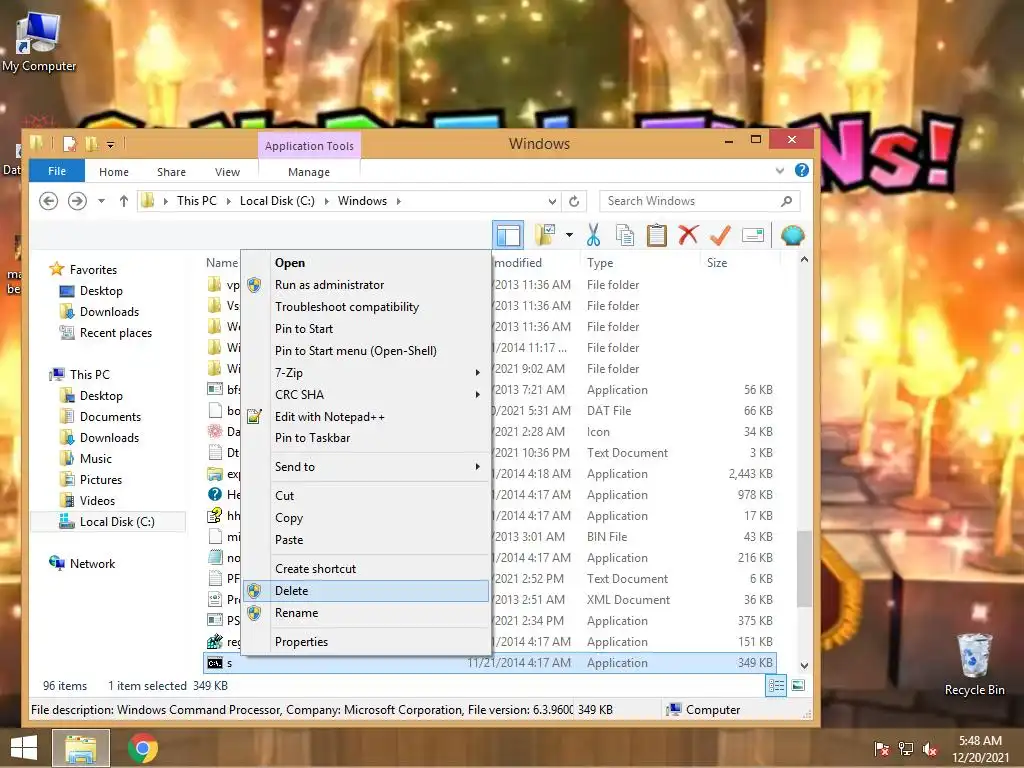This screenshot has width=1024, height=768.
Task: Open the recent locations dropdown arrow
Action: coord(101,200)
